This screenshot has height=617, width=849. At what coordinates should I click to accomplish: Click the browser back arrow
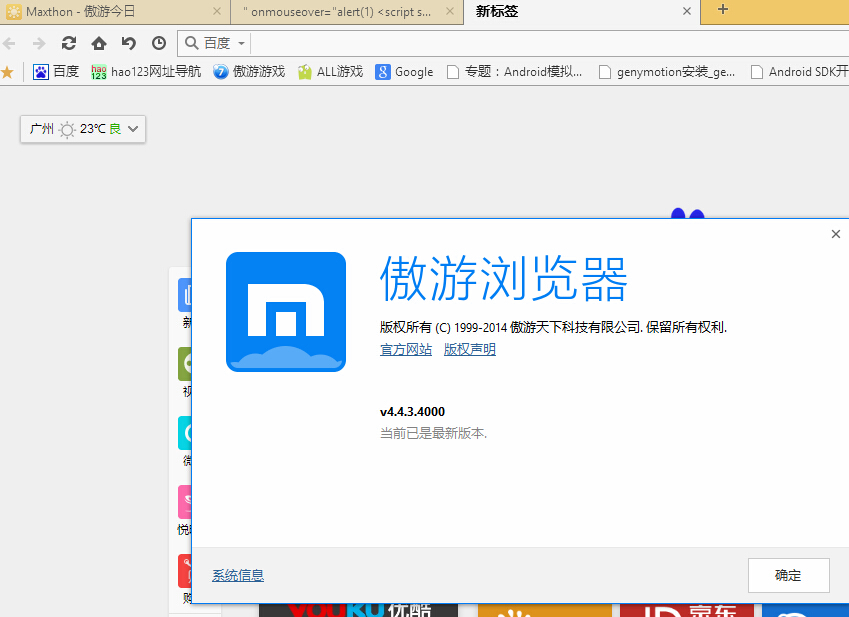[x=9, y=43]
